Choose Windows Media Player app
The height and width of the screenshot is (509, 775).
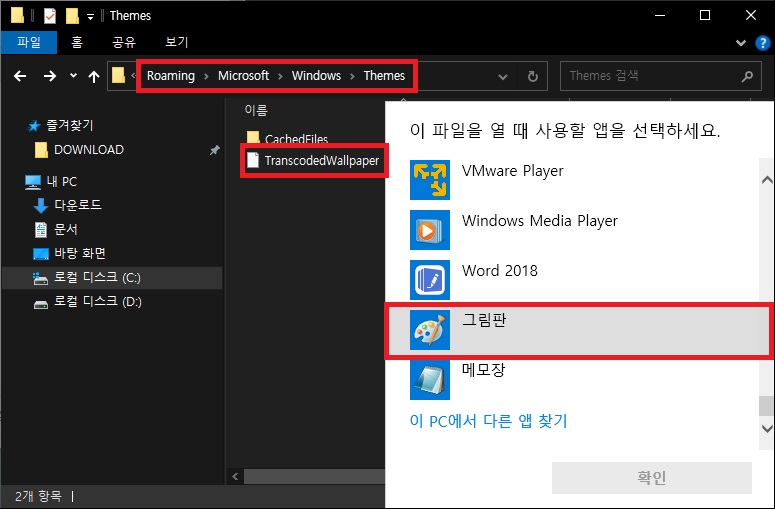tap(572, 230)
